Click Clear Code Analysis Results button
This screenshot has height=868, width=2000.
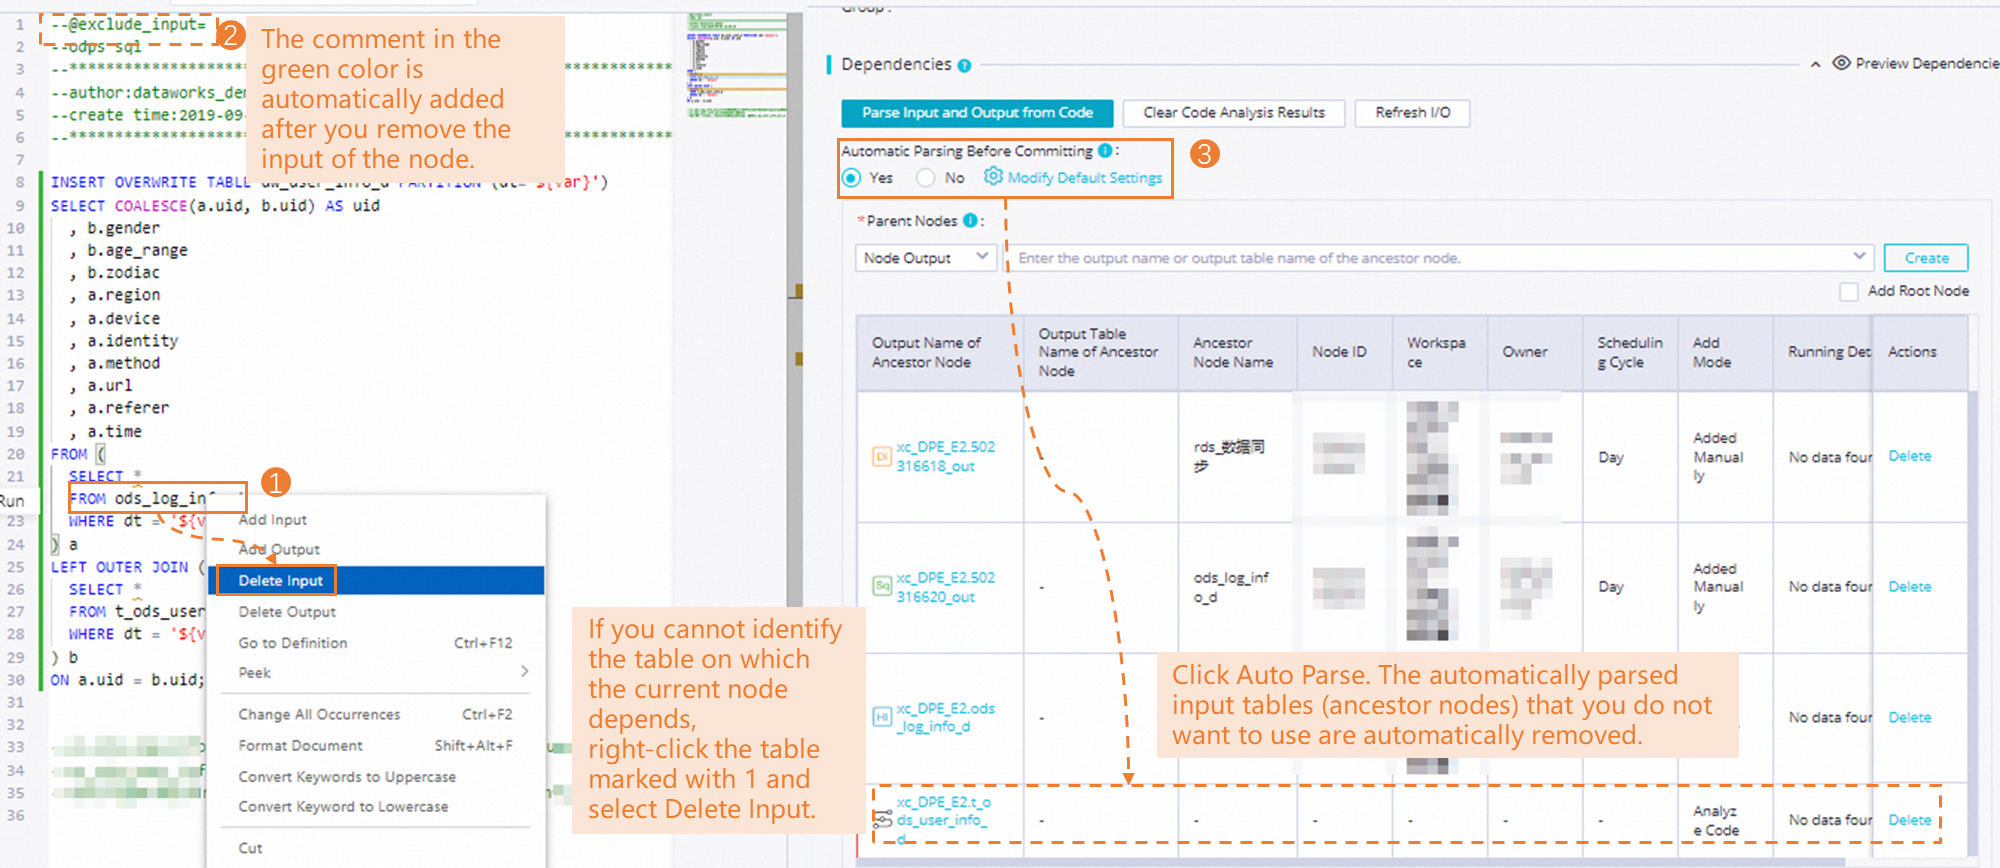[x=1234, y=113]
